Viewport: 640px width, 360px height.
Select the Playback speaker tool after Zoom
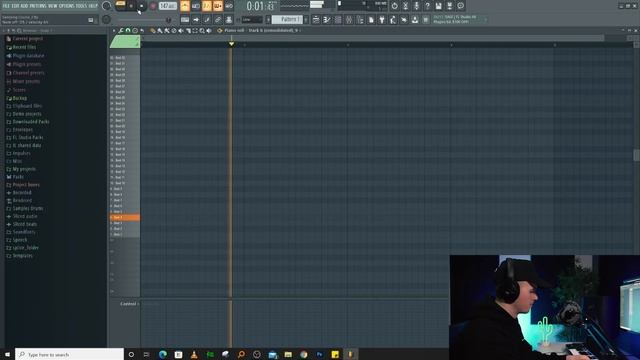209,31
